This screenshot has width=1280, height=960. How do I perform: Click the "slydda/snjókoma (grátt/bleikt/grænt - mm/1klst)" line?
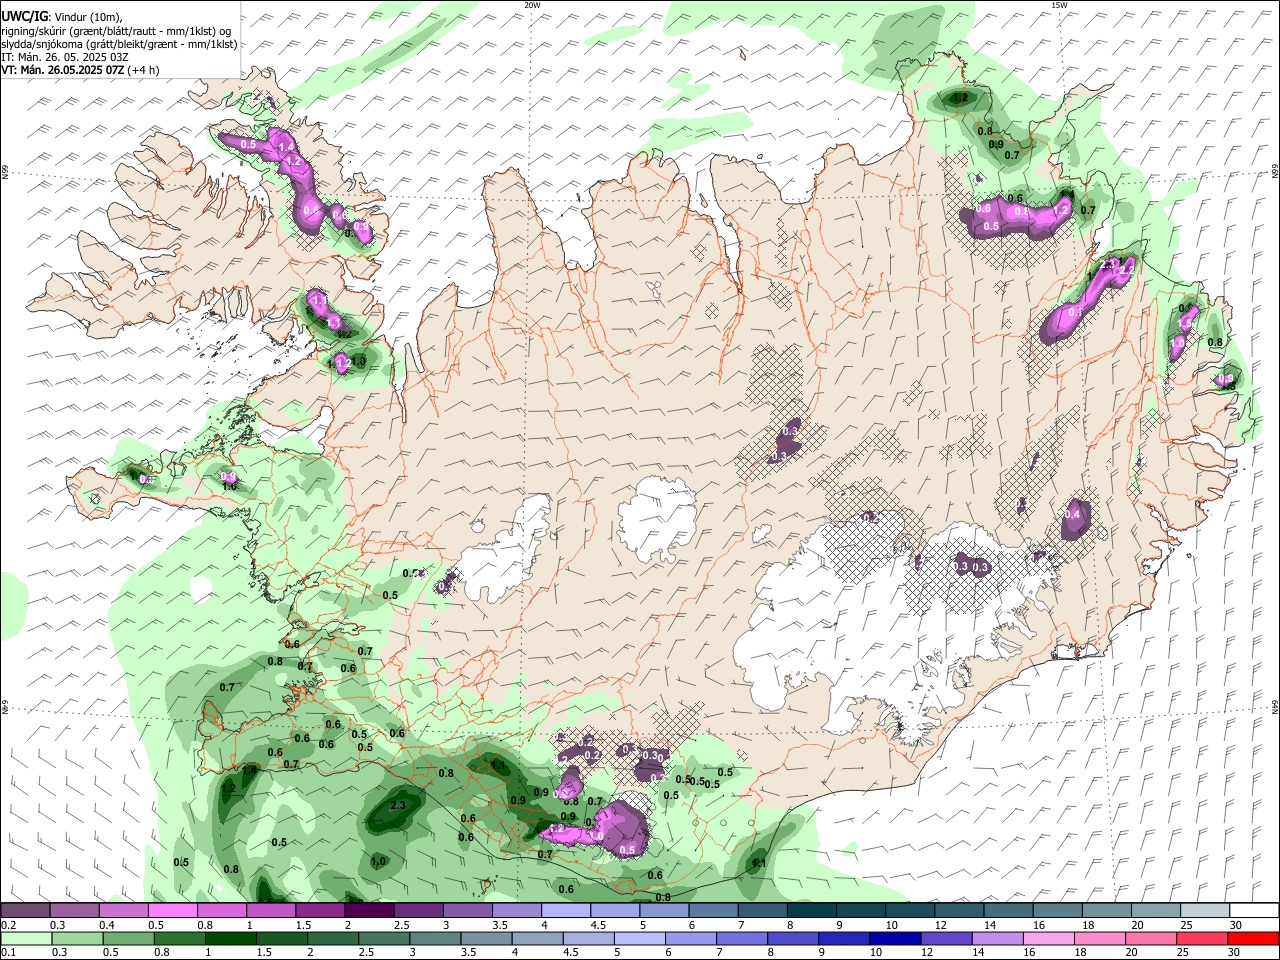pyautogui.click(x=119, y=44)
